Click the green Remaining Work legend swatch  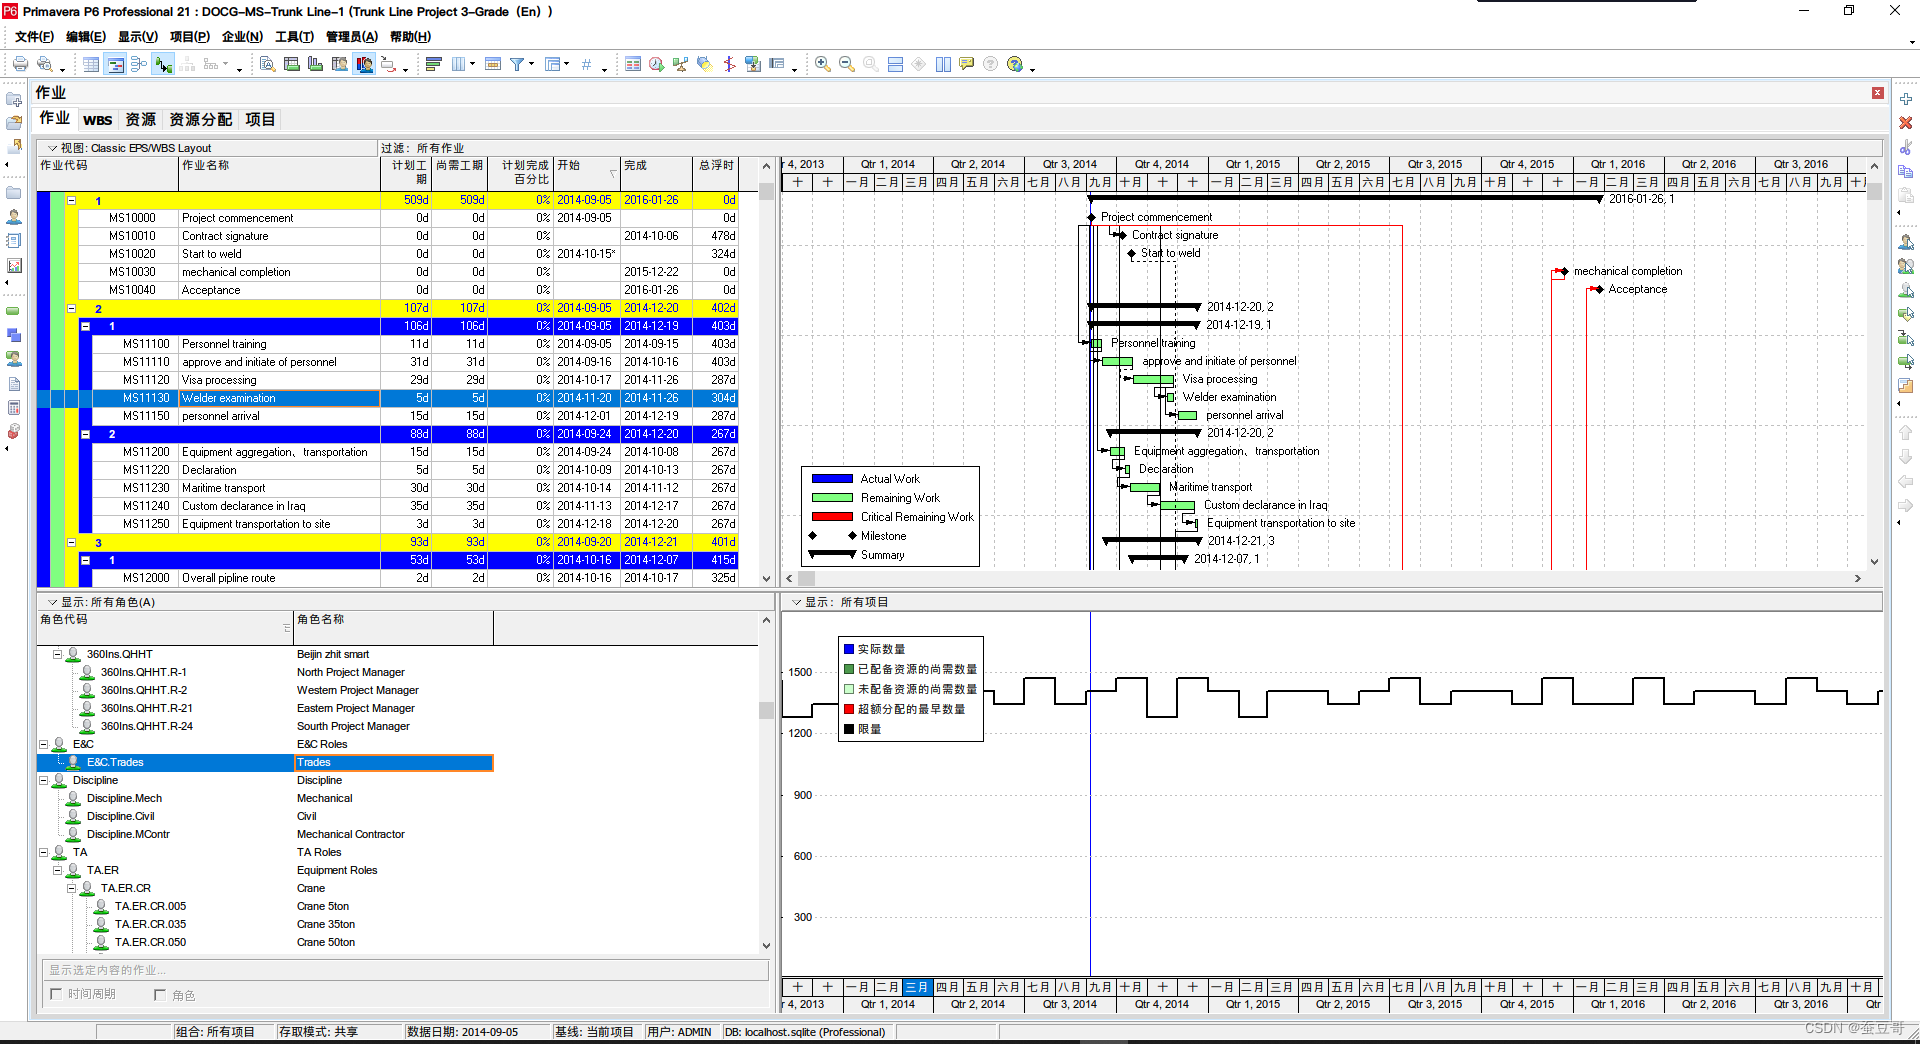[832, 498]
